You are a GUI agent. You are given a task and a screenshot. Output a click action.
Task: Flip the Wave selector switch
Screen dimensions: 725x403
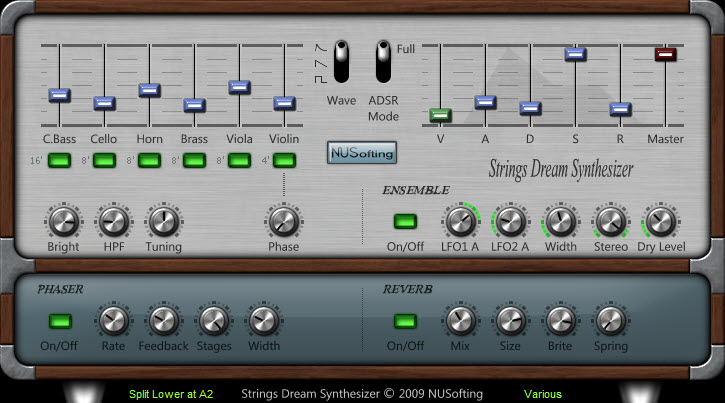(341, 62)
